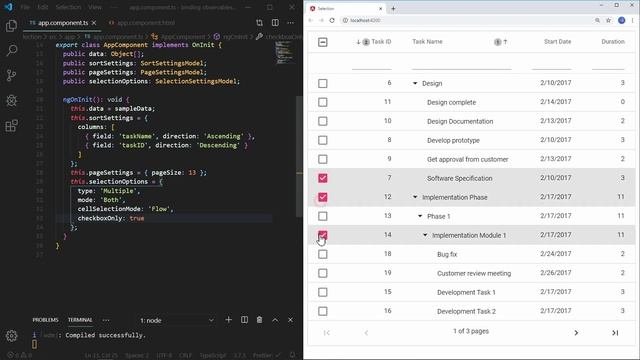Sort by the Task ID column header
This screenshot has width=640, height=360.
pos(381,42)
